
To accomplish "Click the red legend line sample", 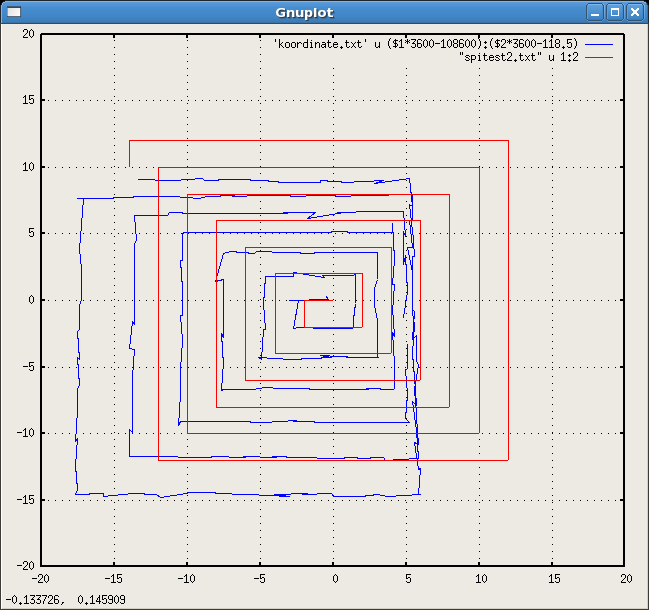I will pos(599,58).
